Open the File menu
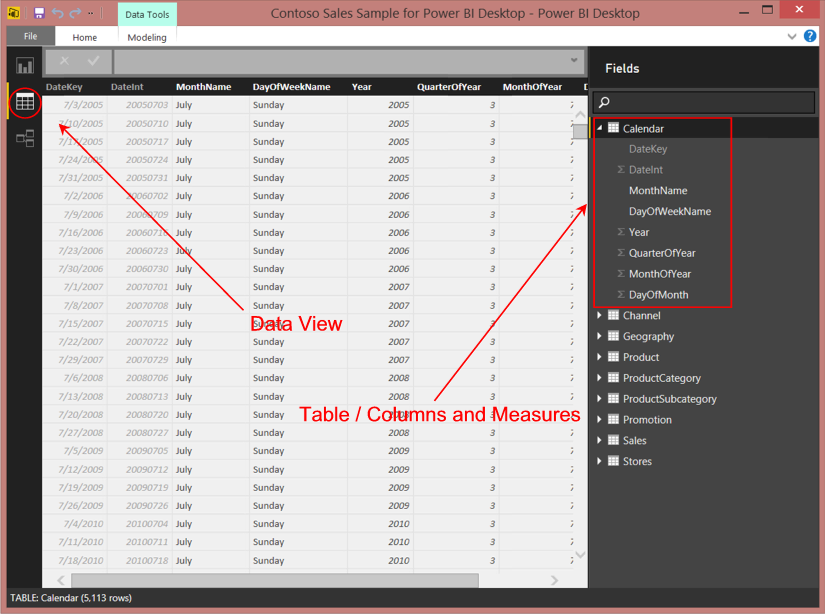The width and height of the screenshot is (825, 614). click(x=31, y=36)
